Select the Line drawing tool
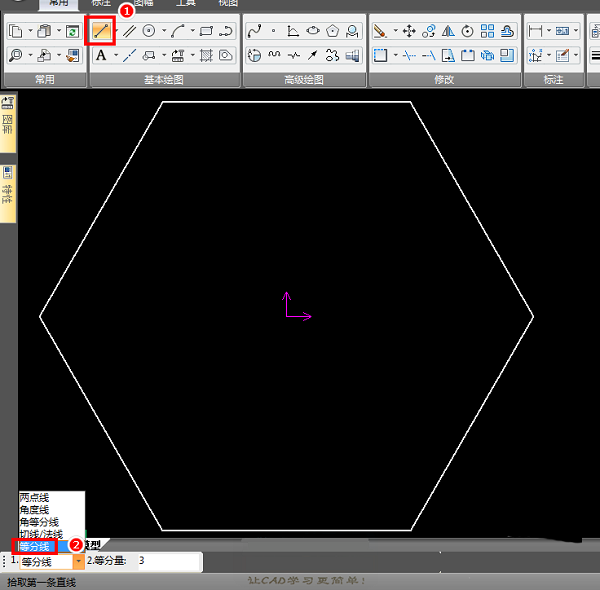600x590 pixels. click(102, 31)
